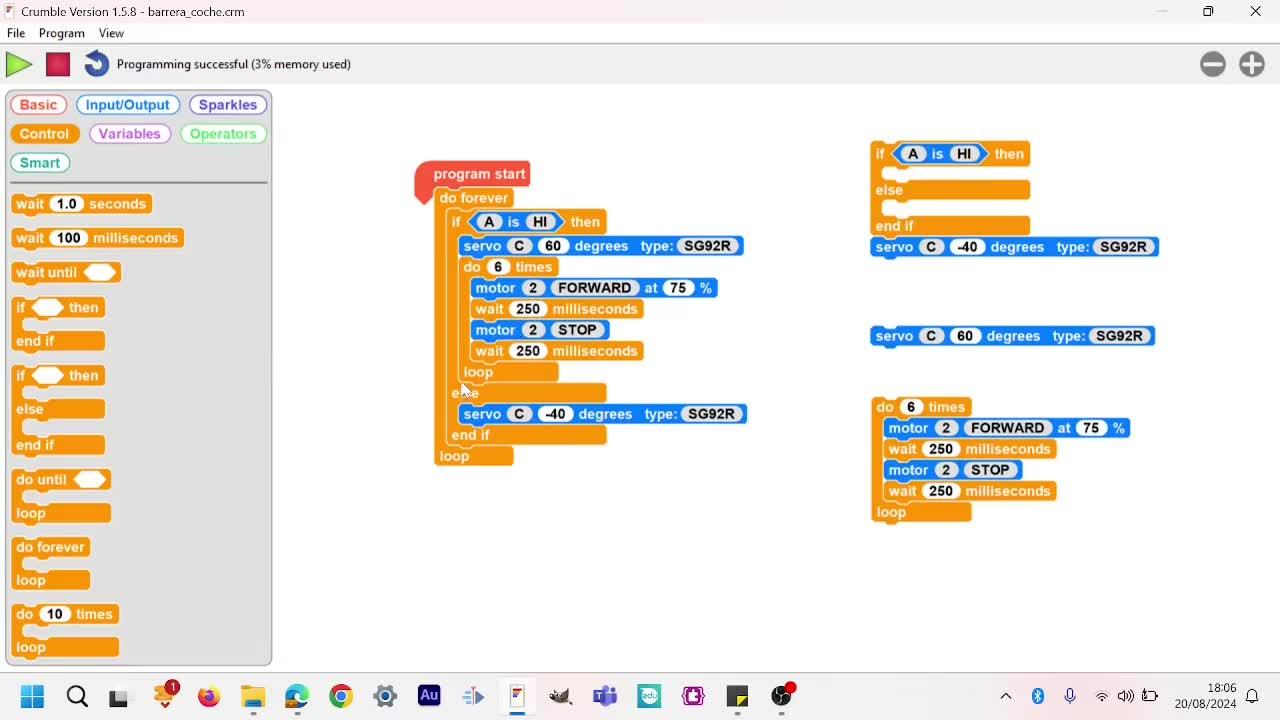Edit the 1.0 seconds value in the palette

click(x=66, y=204)
